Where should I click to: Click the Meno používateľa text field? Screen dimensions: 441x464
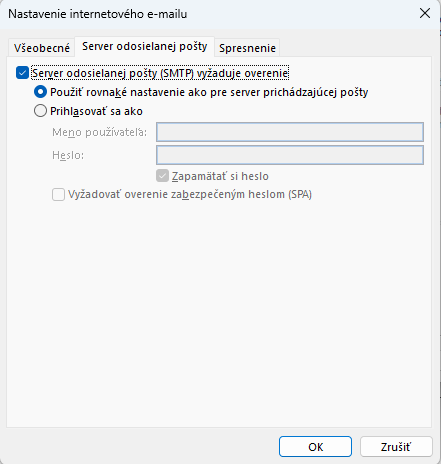[290, 132]
